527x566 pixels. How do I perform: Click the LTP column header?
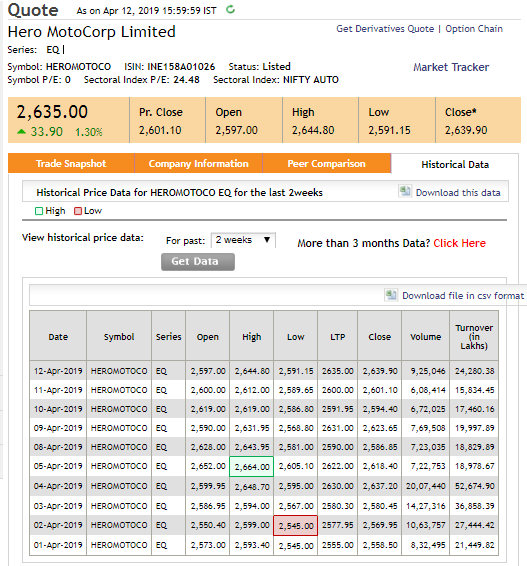[337, 337]
